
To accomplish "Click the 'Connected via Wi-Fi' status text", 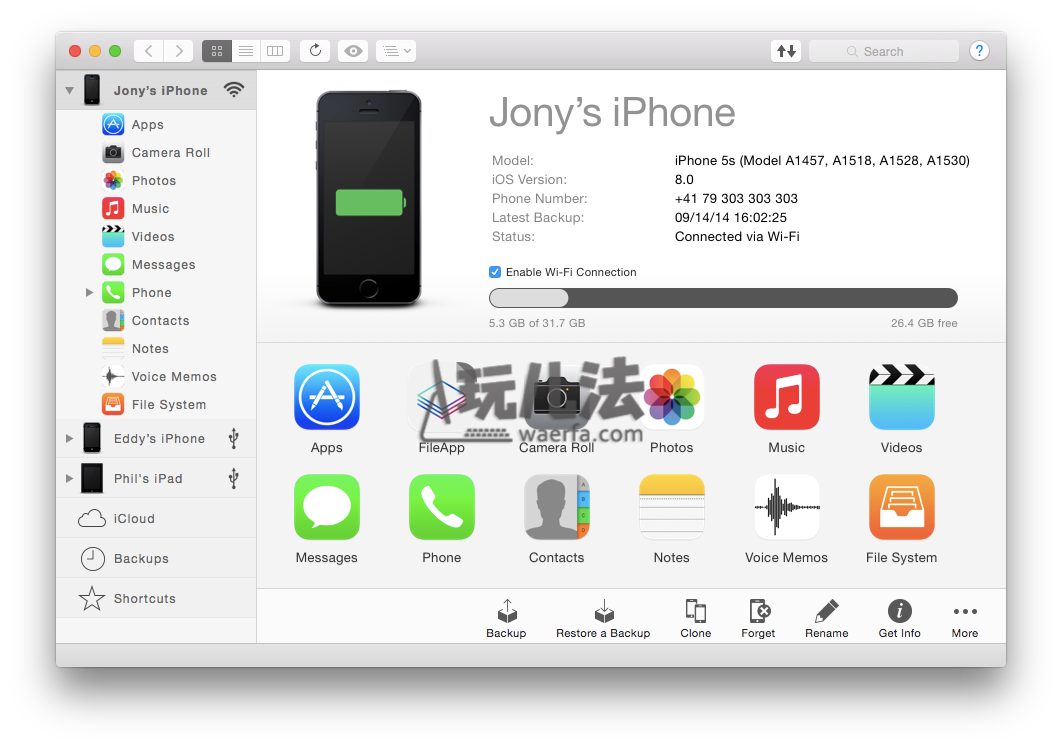I will [737, 236].
